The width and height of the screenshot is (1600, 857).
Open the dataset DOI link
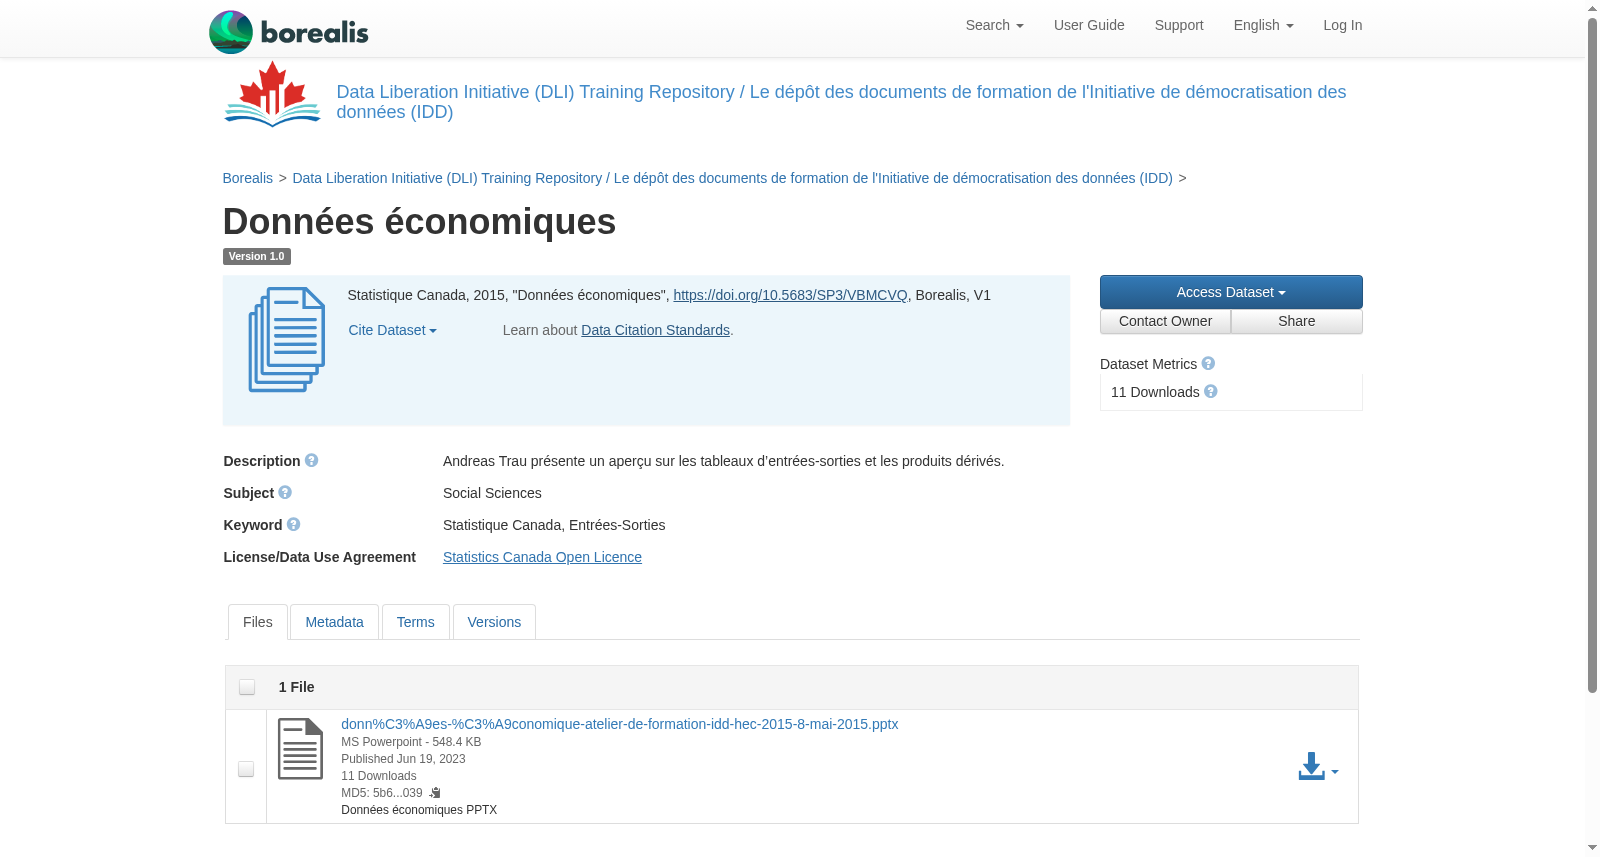790,295
